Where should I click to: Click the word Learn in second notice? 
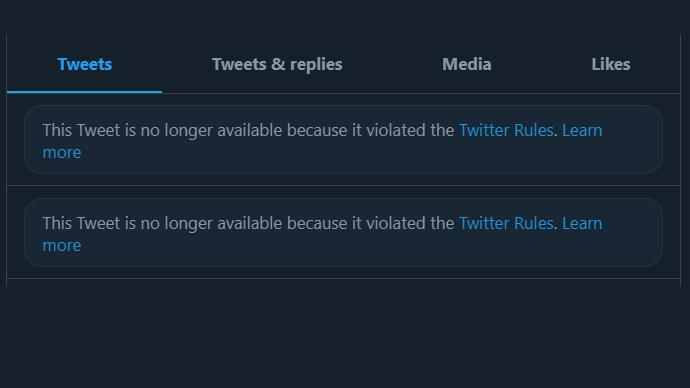point(582,223)
